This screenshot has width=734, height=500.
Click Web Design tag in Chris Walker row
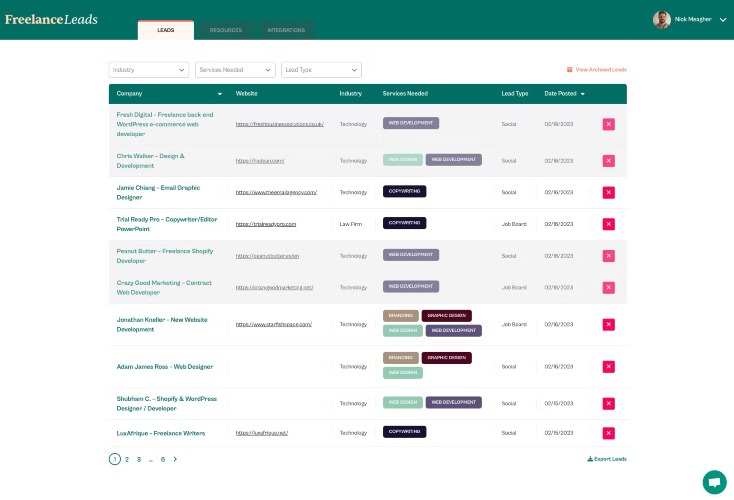403,160
